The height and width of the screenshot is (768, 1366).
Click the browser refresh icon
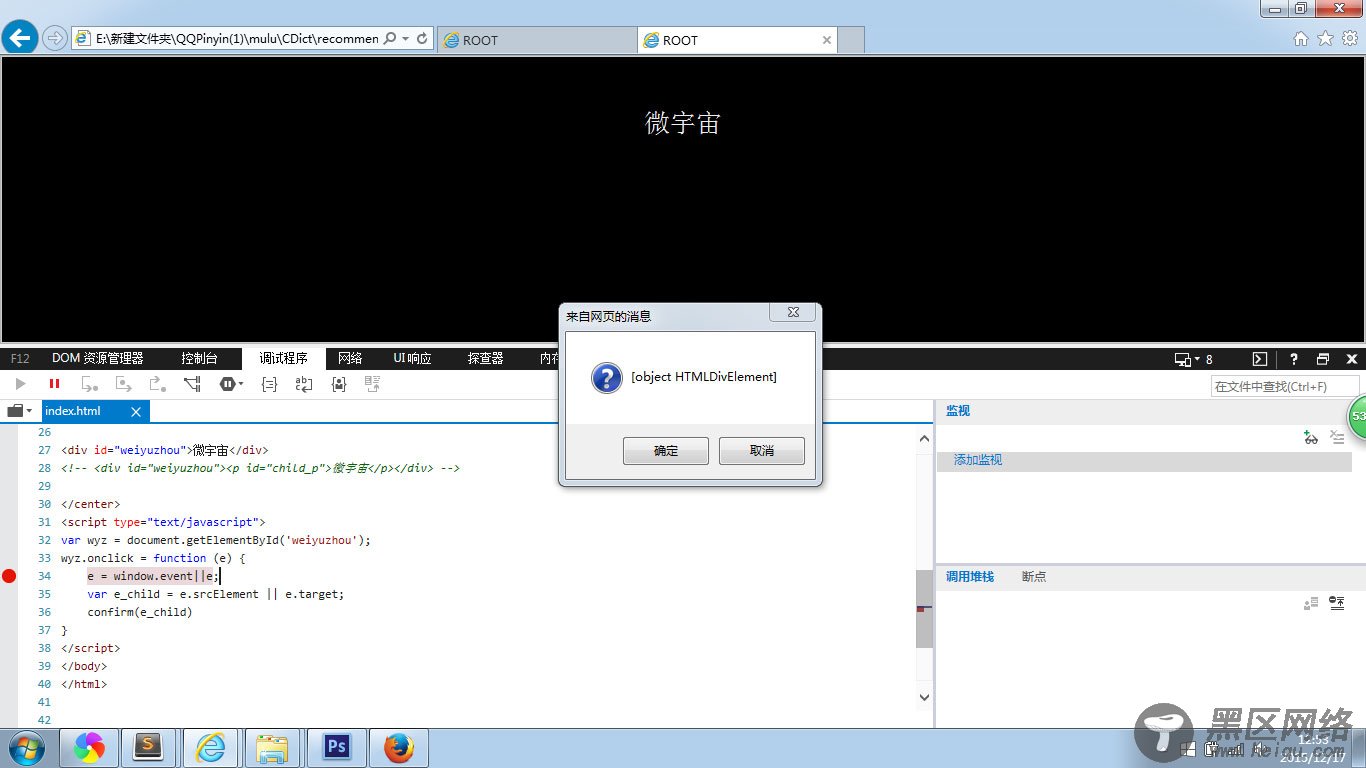click(x=422, y=39)
